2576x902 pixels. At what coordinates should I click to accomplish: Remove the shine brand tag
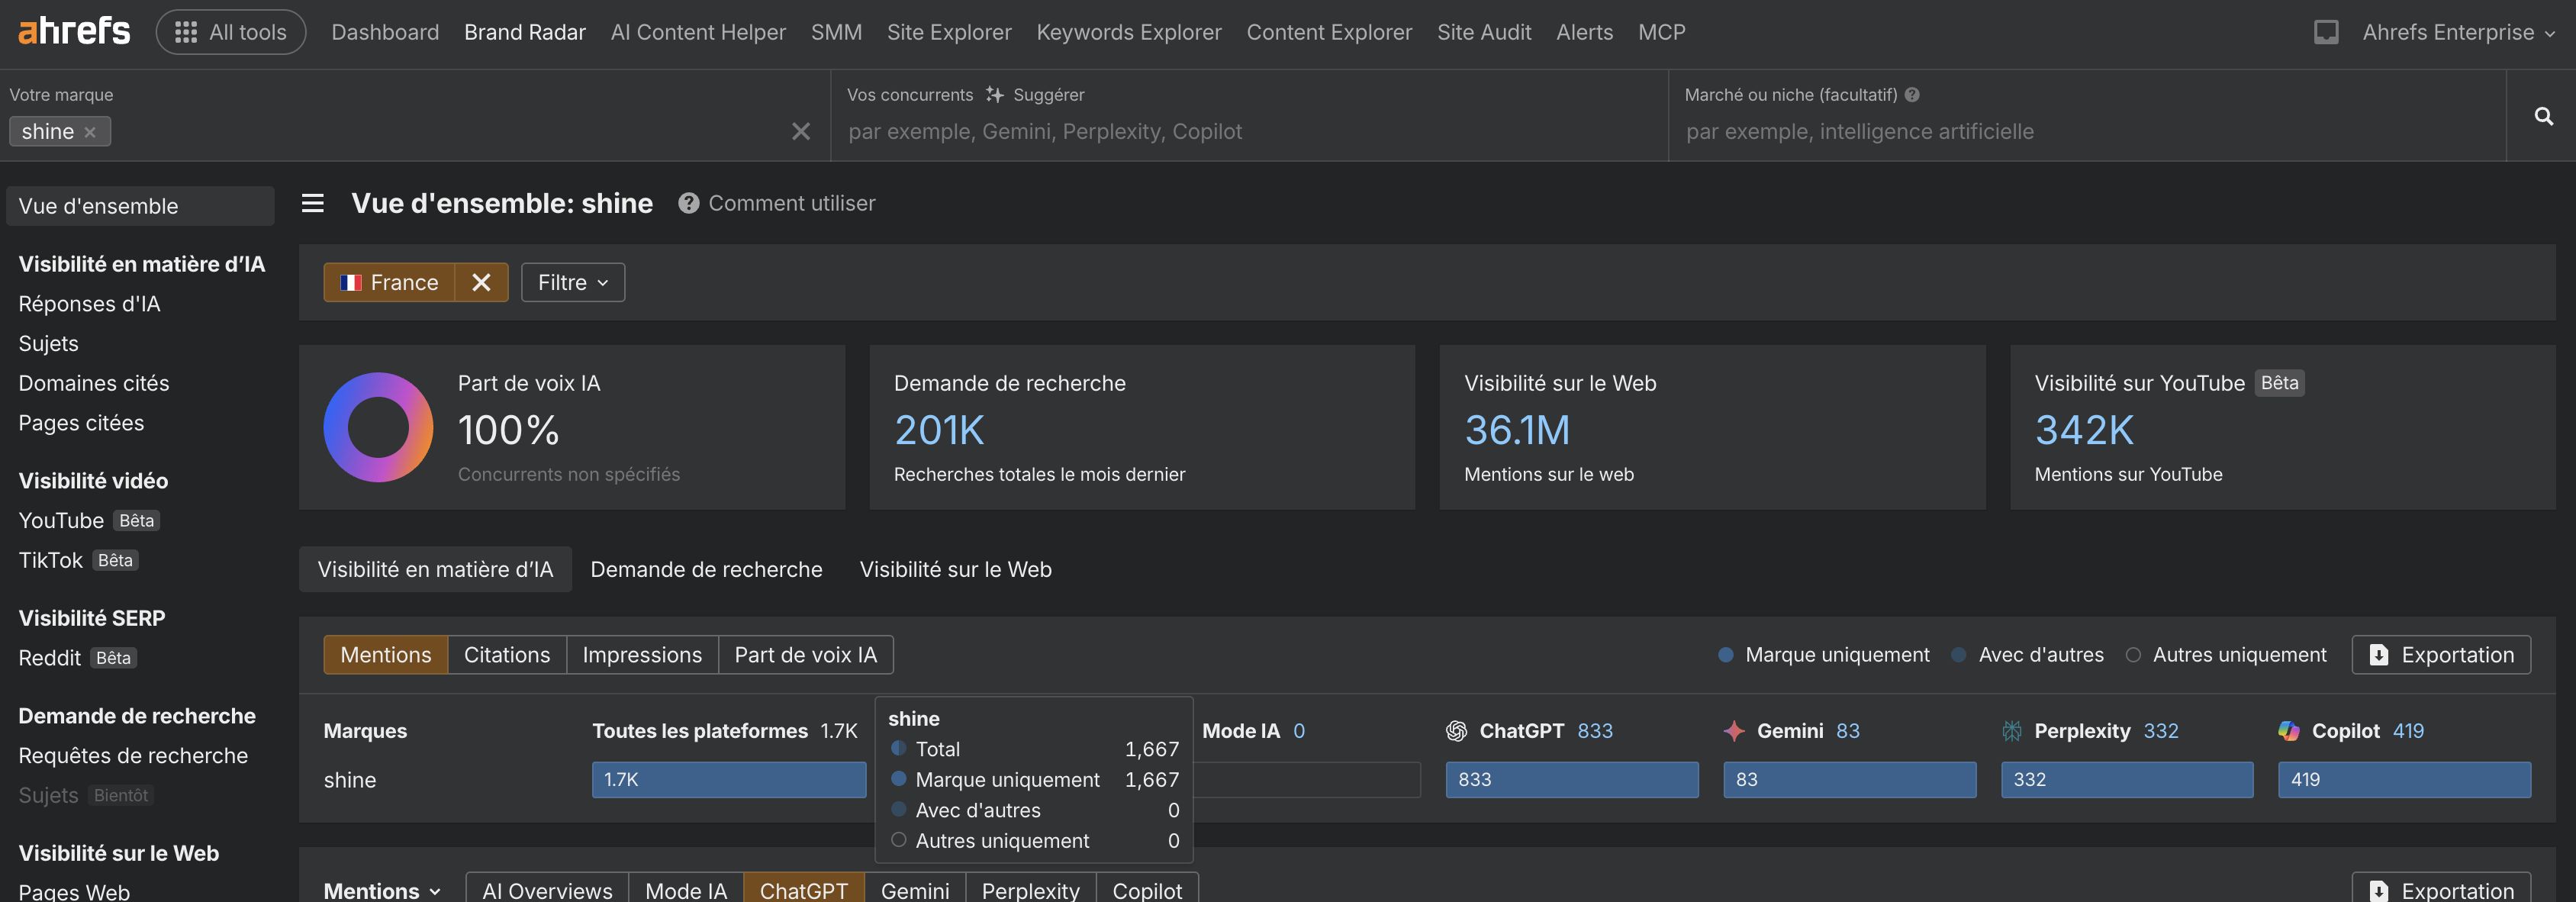pyautogui.click(x=90, y=132)
